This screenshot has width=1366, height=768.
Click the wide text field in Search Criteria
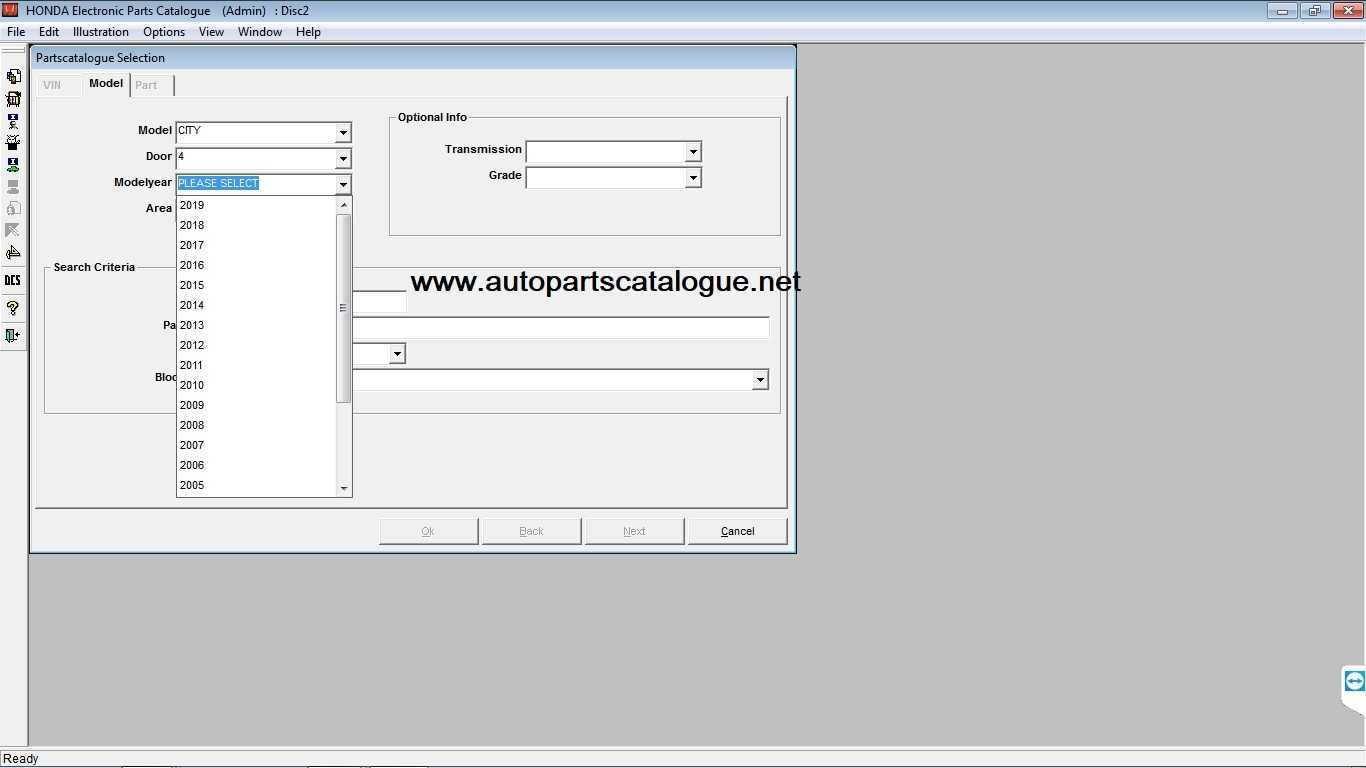(x=561, y=327)
